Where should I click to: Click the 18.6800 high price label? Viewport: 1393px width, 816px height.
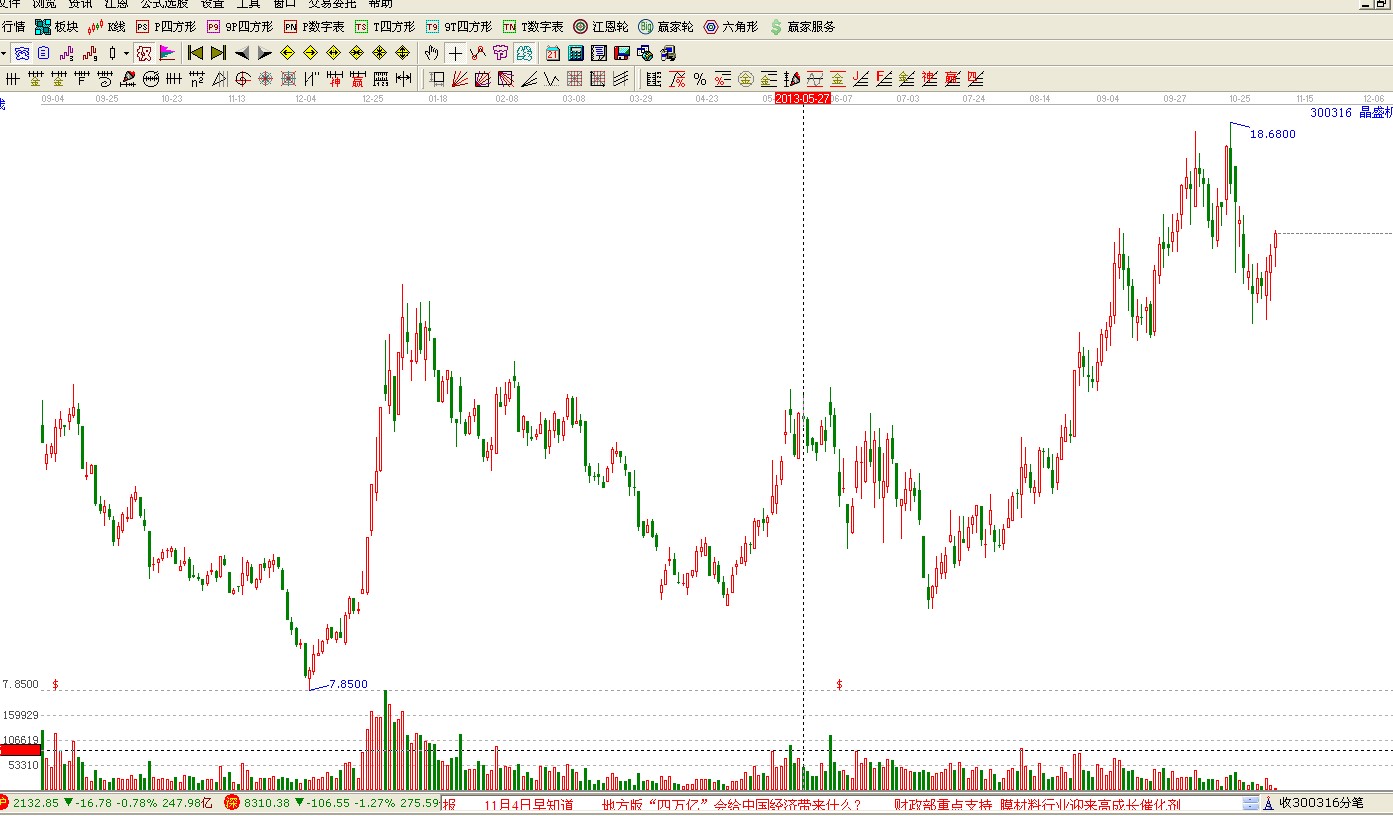1272,134
